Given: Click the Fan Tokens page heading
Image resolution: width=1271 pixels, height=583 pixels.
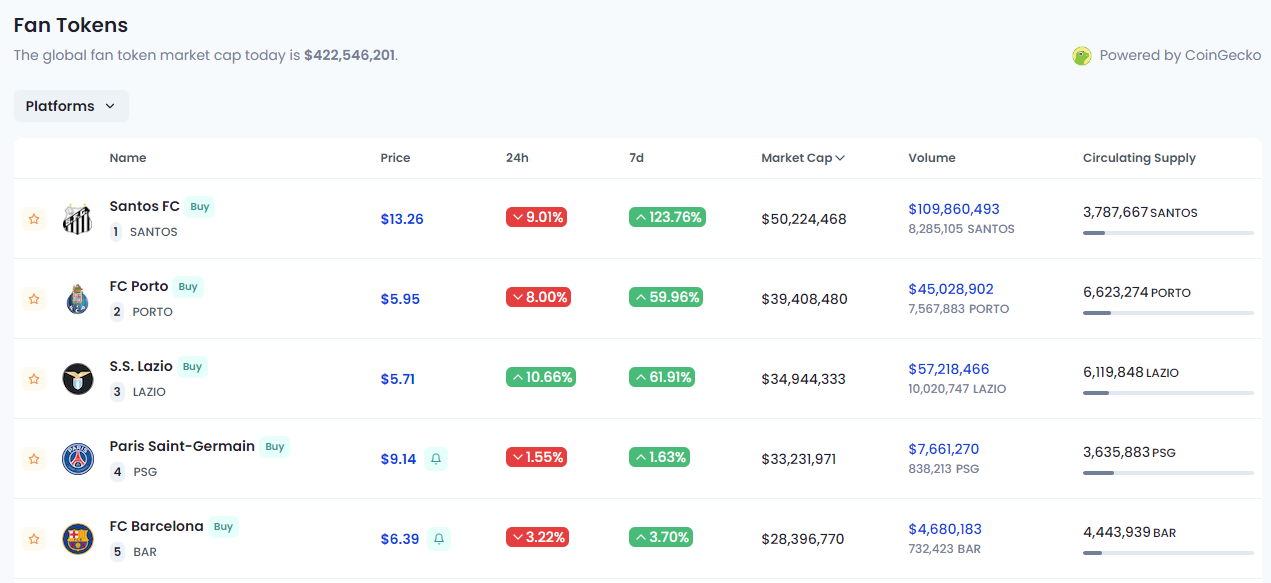Looking at the screenshot, I should pyautogui.click(x=71, y=25).
